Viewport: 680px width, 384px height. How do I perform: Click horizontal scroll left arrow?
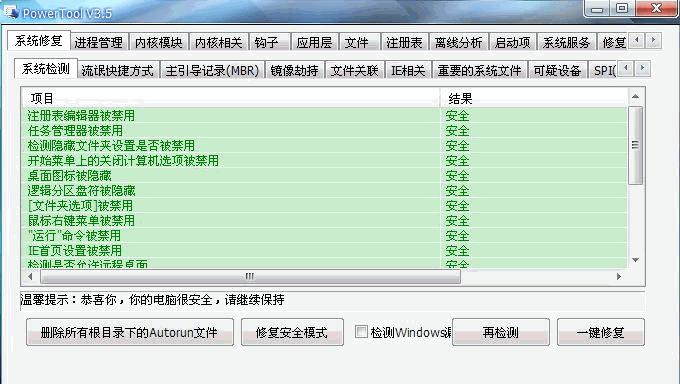click(x=30, y=276)
